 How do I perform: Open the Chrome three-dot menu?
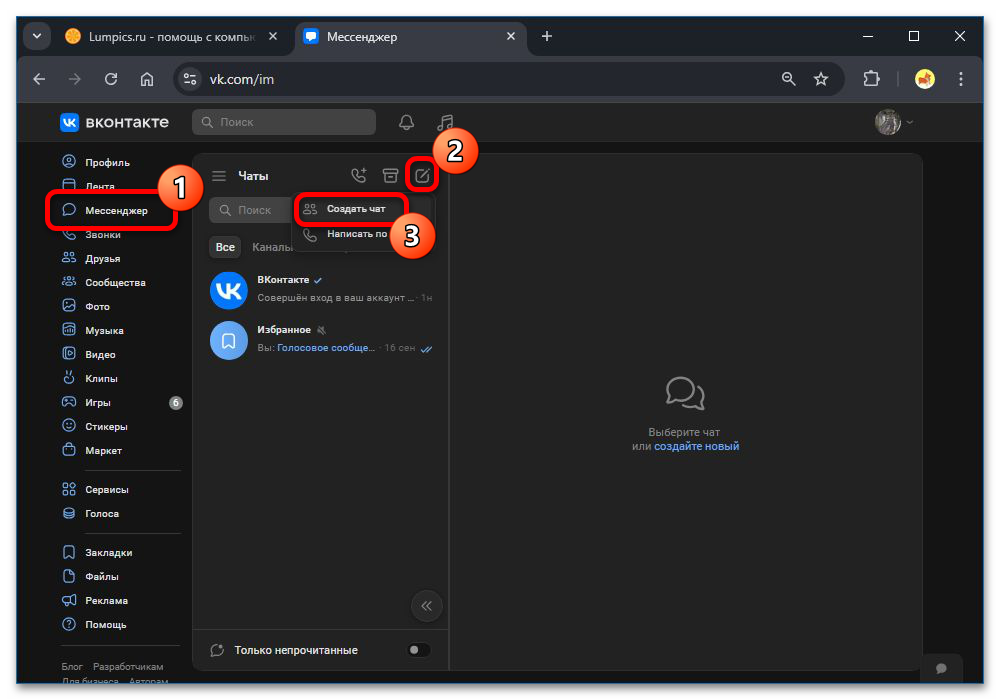point(960,79)
